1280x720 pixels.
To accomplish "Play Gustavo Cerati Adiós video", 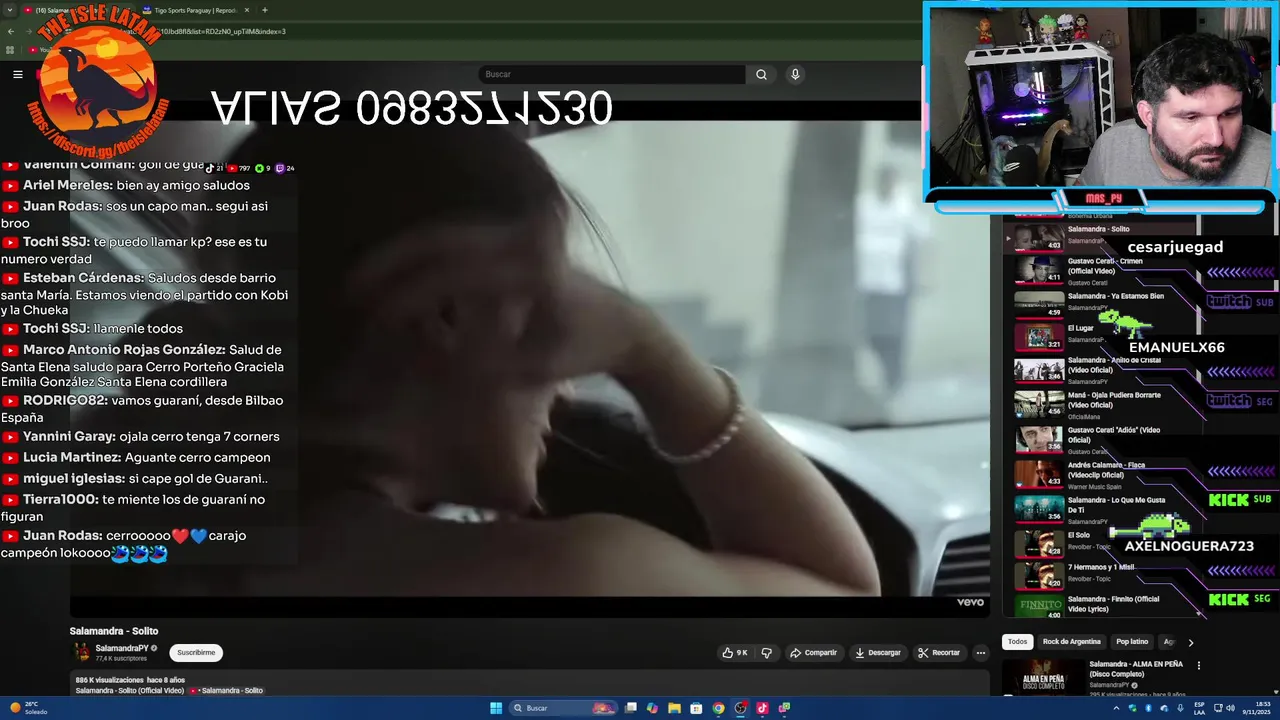I will pyautogui.click(x=1101, y=439).
